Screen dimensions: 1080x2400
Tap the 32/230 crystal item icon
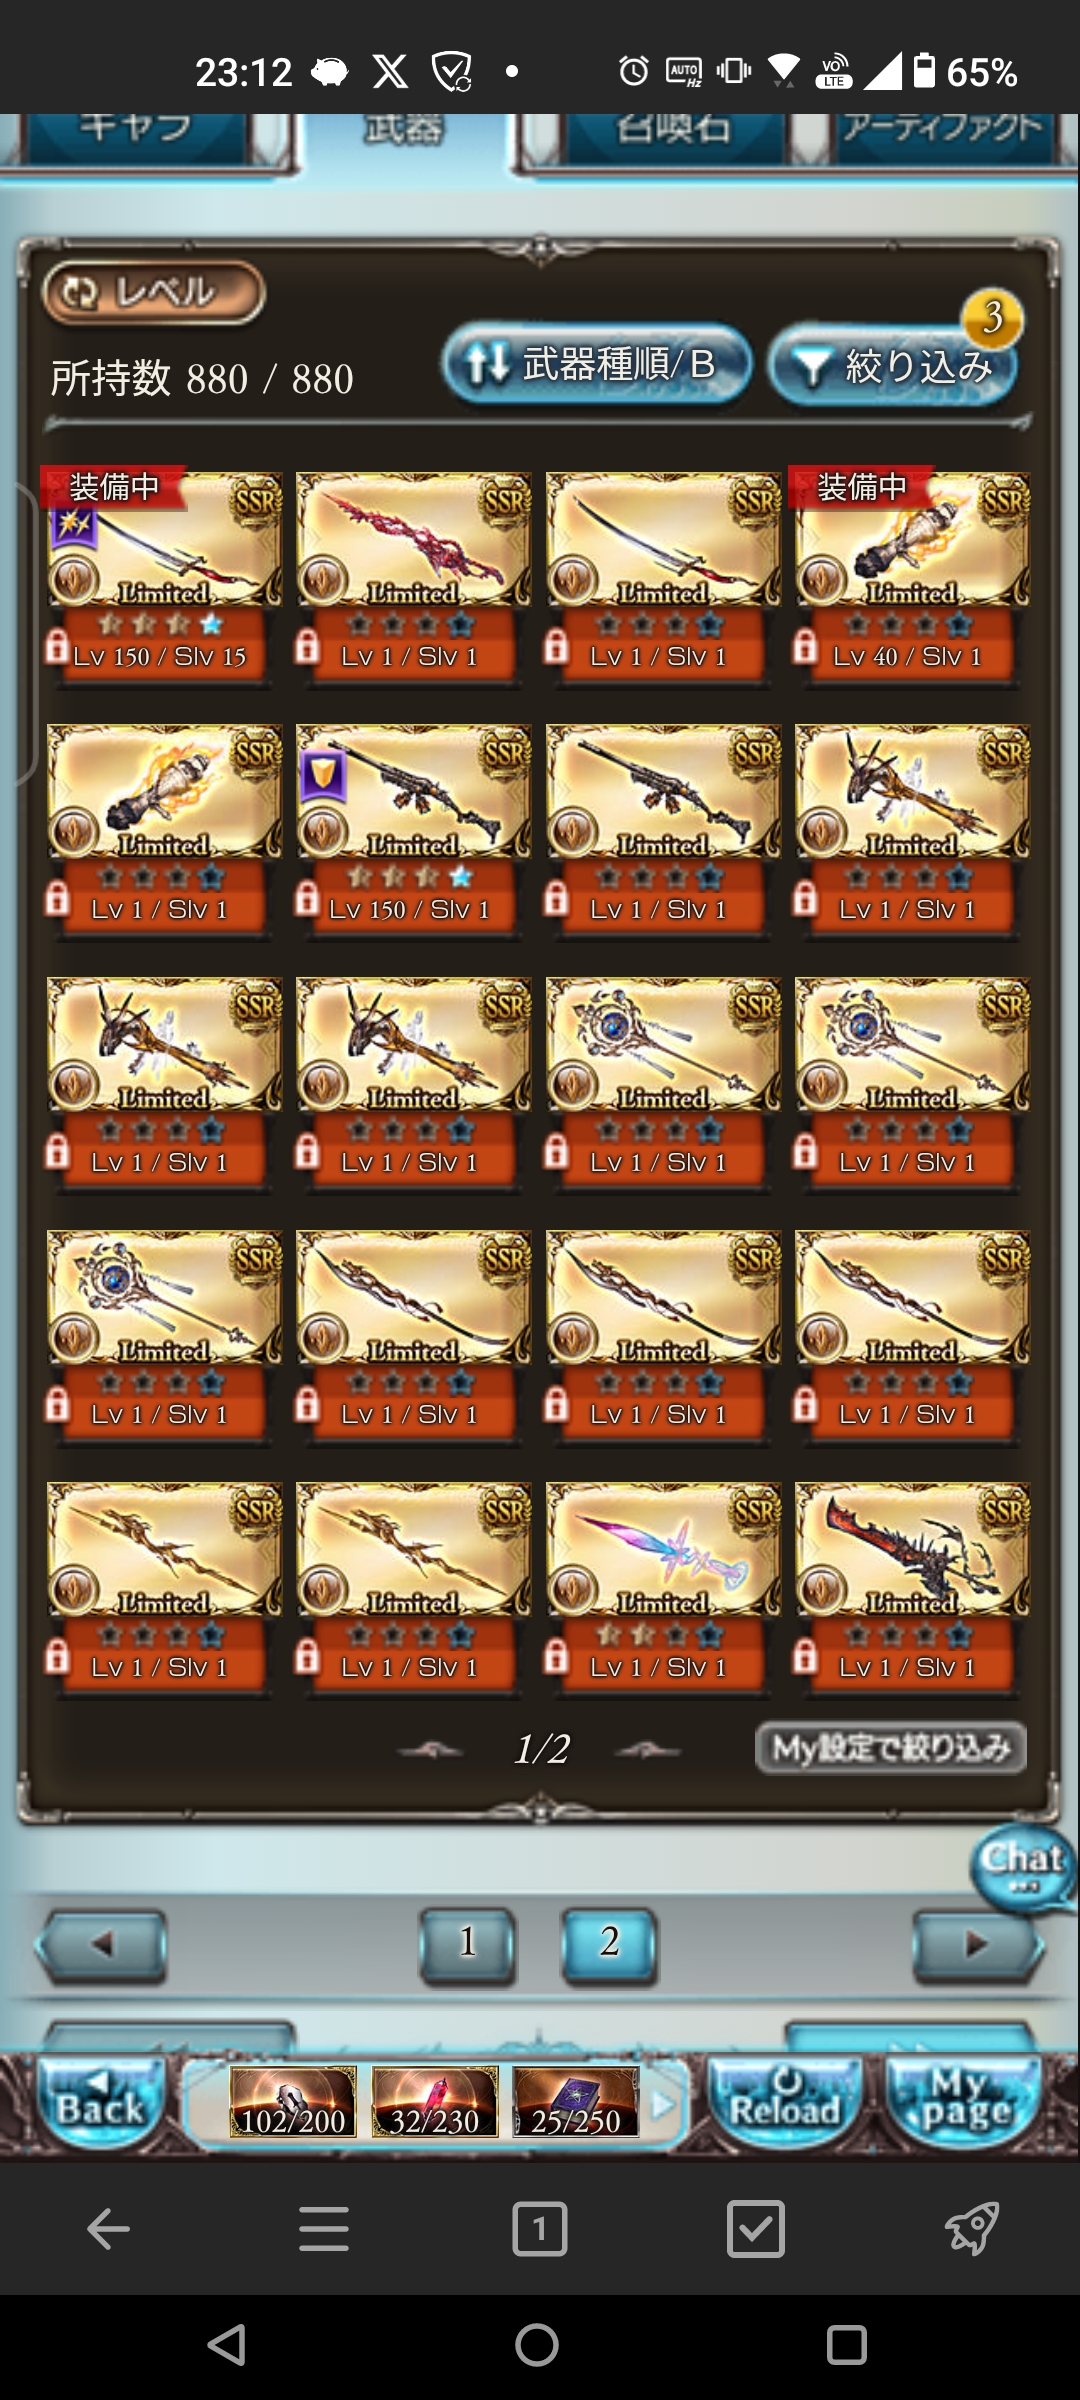pyautogui.click(x=435, y=2102)
